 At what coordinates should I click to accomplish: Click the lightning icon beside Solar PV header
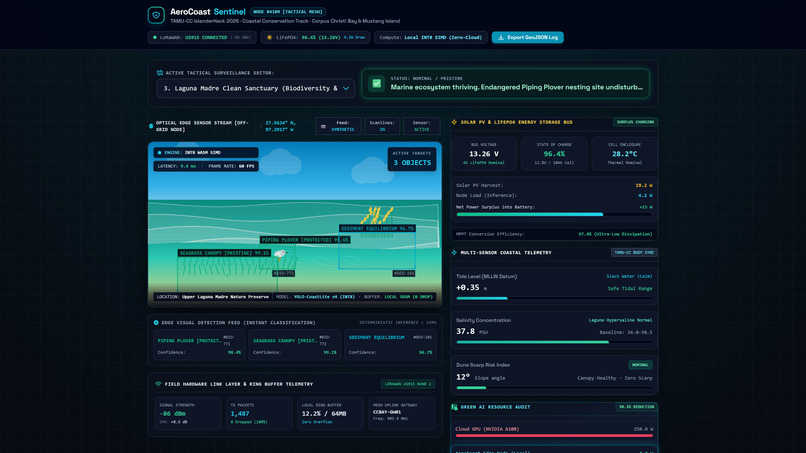[x=454, y=122]
